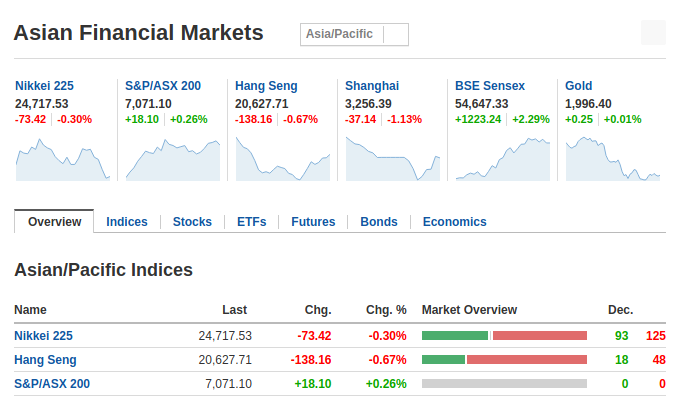Switch to the Indices tab

point(127,222)
